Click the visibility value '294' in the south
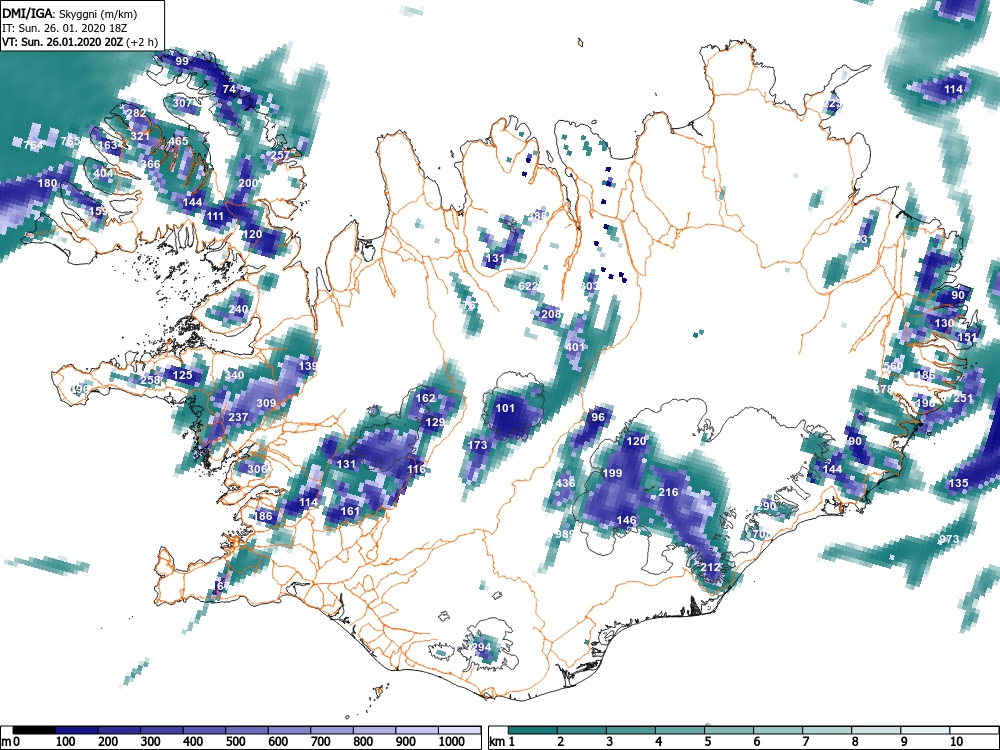The width and height of the screenshot is (1000, 750). coord(481,647)
